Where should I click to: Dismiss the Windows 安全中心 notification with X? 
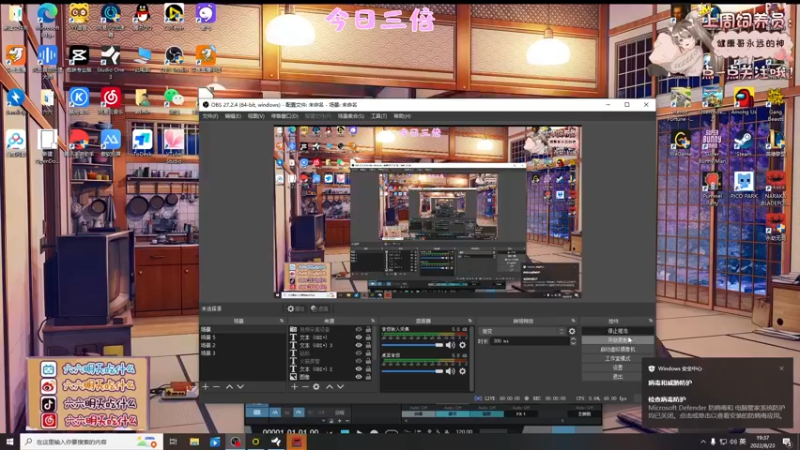point(781,368)
